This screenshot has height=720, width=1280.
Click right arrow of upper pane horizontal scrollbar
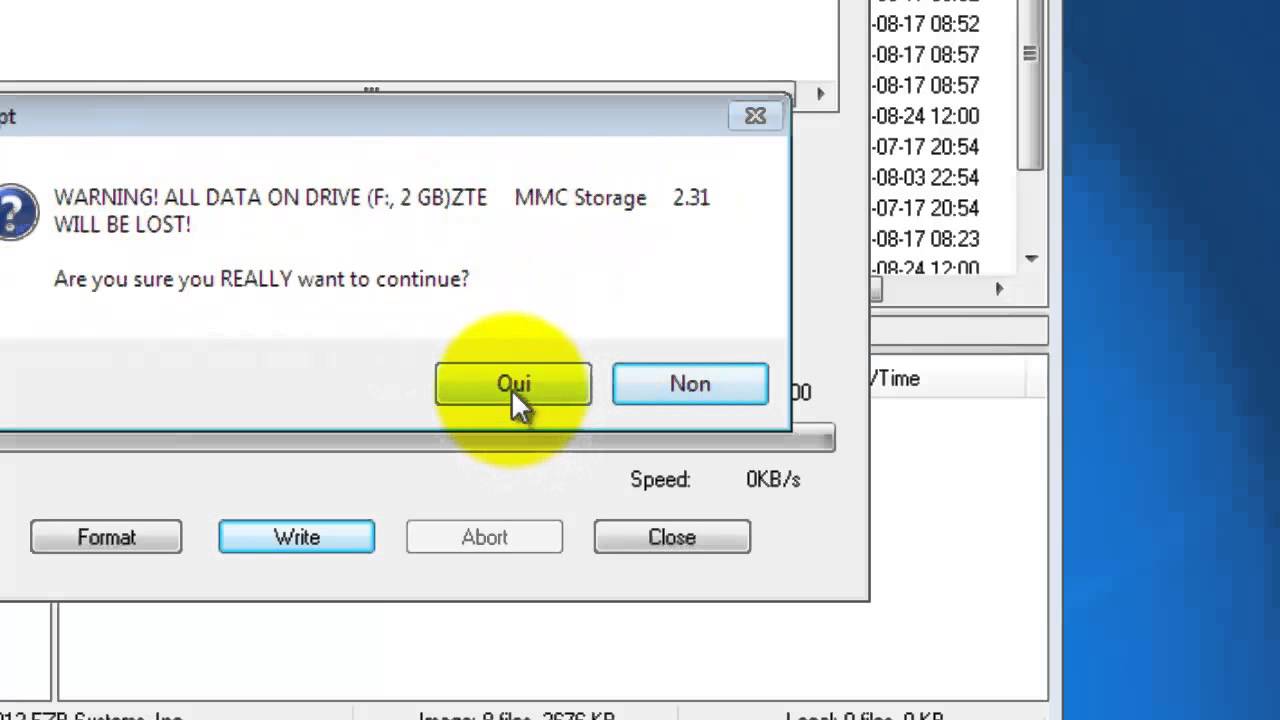click(820, 94)
